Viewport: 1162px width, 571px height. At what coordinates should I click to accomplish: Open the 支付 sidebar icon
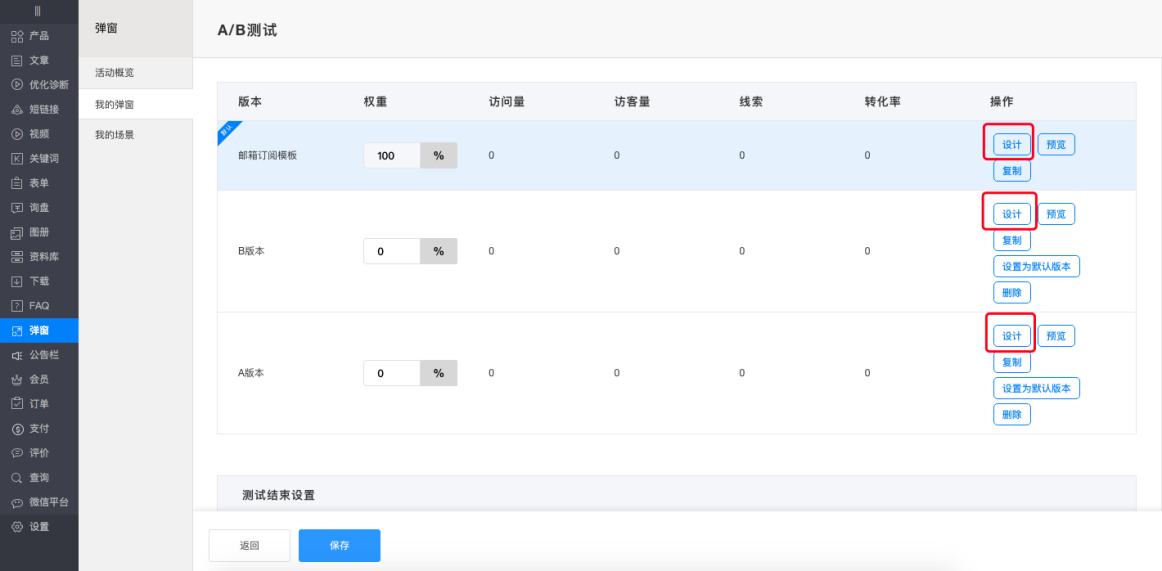click(17, 429)
